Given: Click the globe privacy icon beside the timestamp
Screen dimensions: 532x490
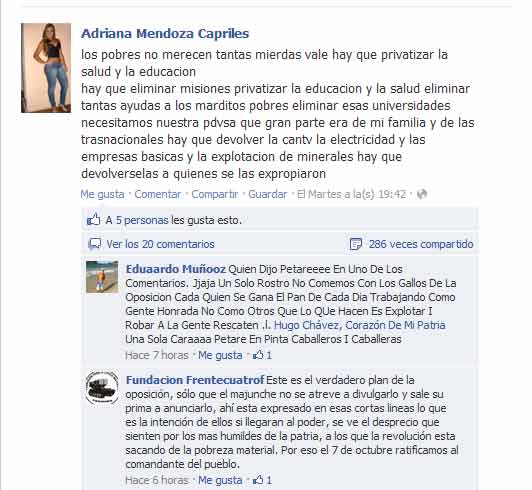Looking at the screenshot, I should click(x=421, y=194).
